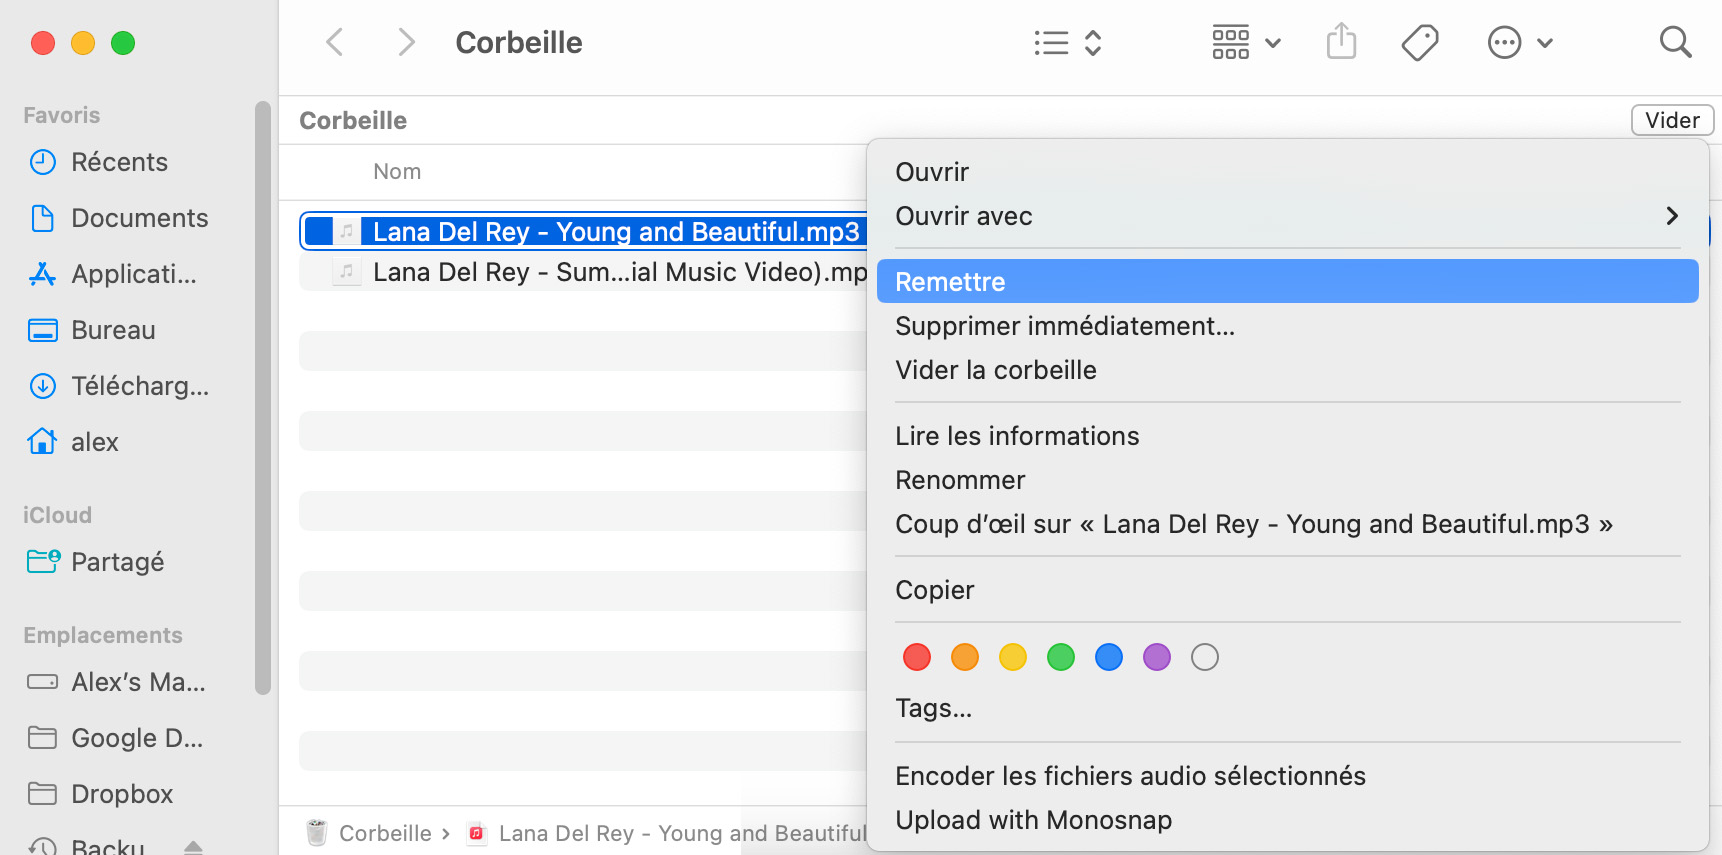The width and height of the screenshot is (1722, 855).
Task: Click the sidebar scrollbar
Action: point(263,397)
